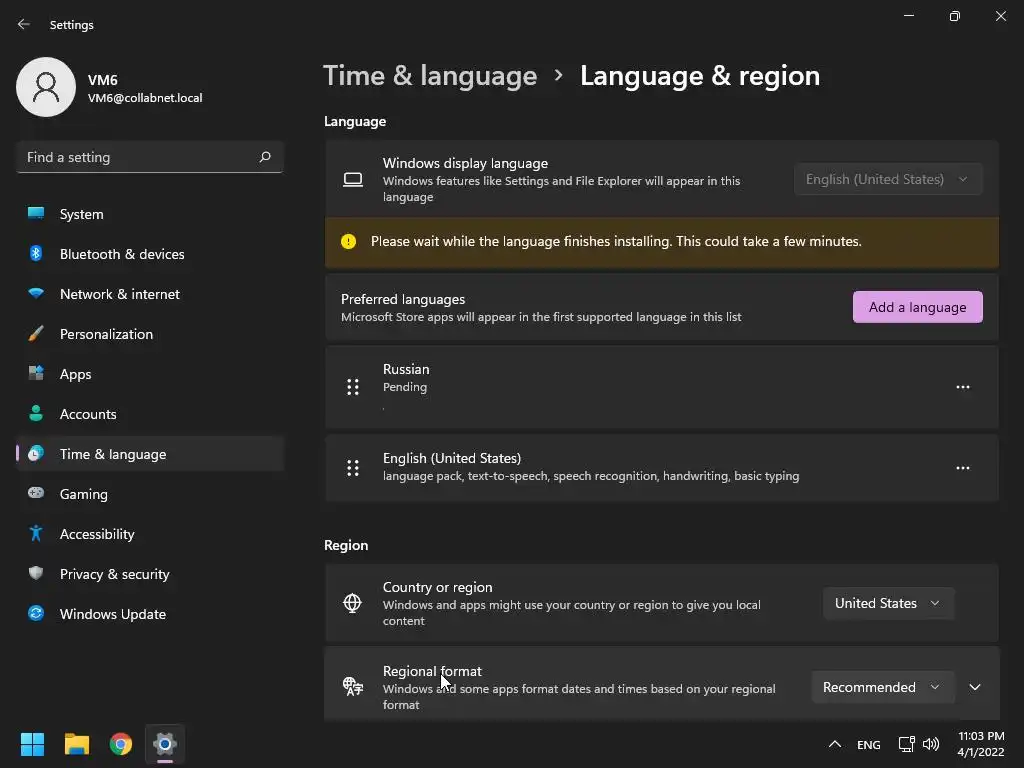Viewport: 1024px width, 768px height.
Task: Click the Windows Update sync icon
Action: (36, 613)
